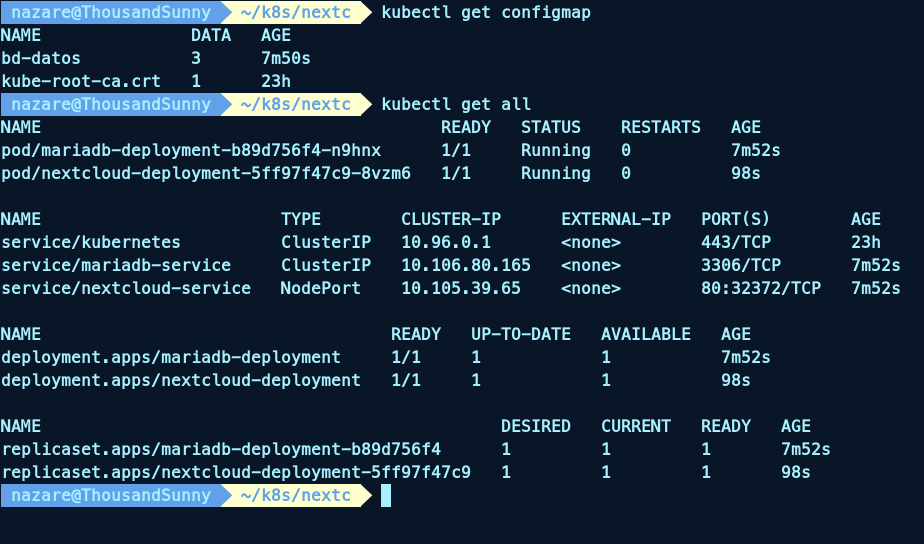Select the cluster IP 10.106.80.165
The width and height of the screenshot is (924, 544).
tap(466, 265)
